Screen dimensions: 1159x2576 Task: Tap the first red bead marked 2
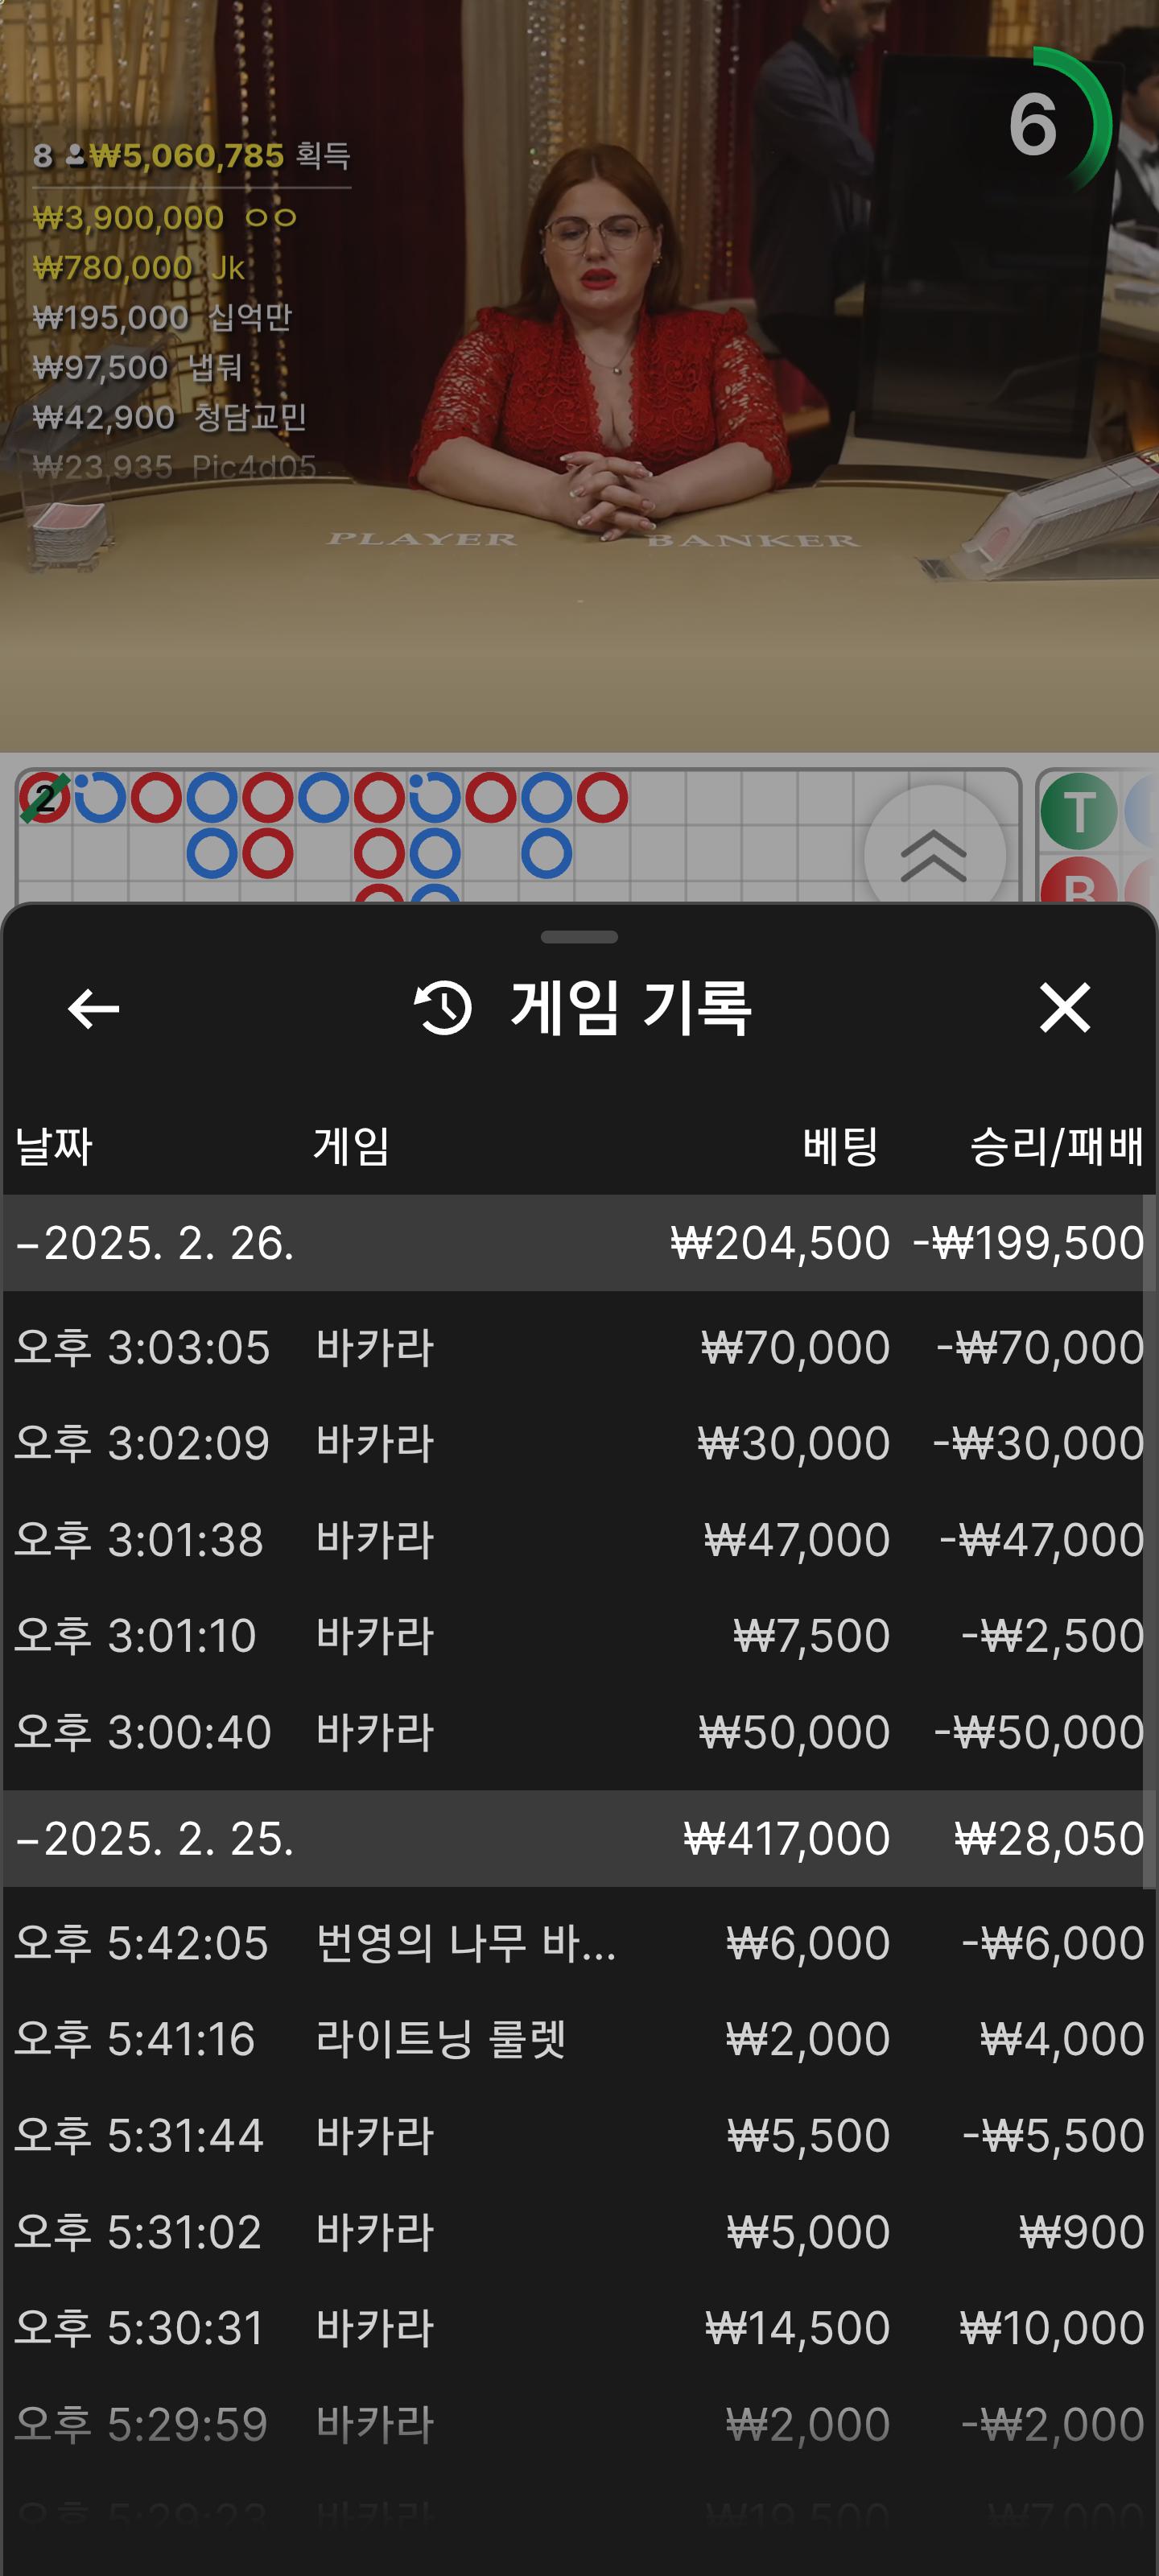point(44,798)
